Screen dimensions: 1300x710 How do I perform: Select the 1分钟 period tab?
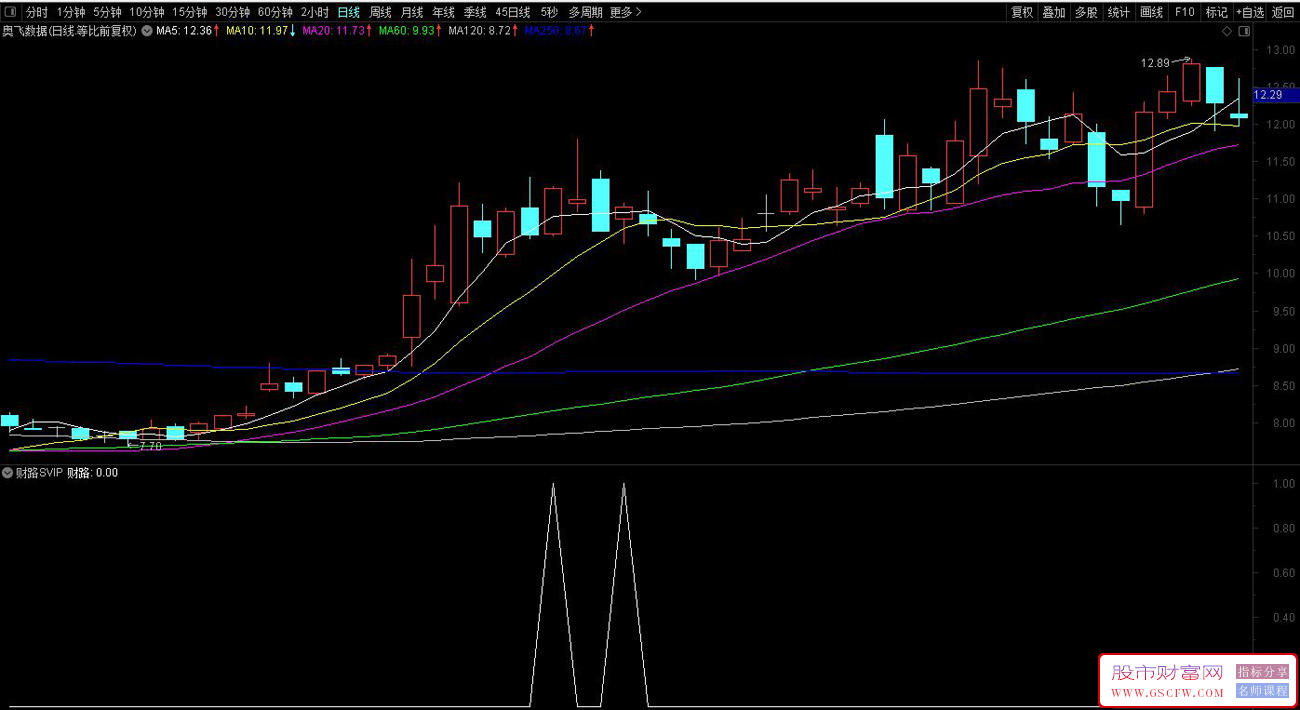click(x=70, y=13)
